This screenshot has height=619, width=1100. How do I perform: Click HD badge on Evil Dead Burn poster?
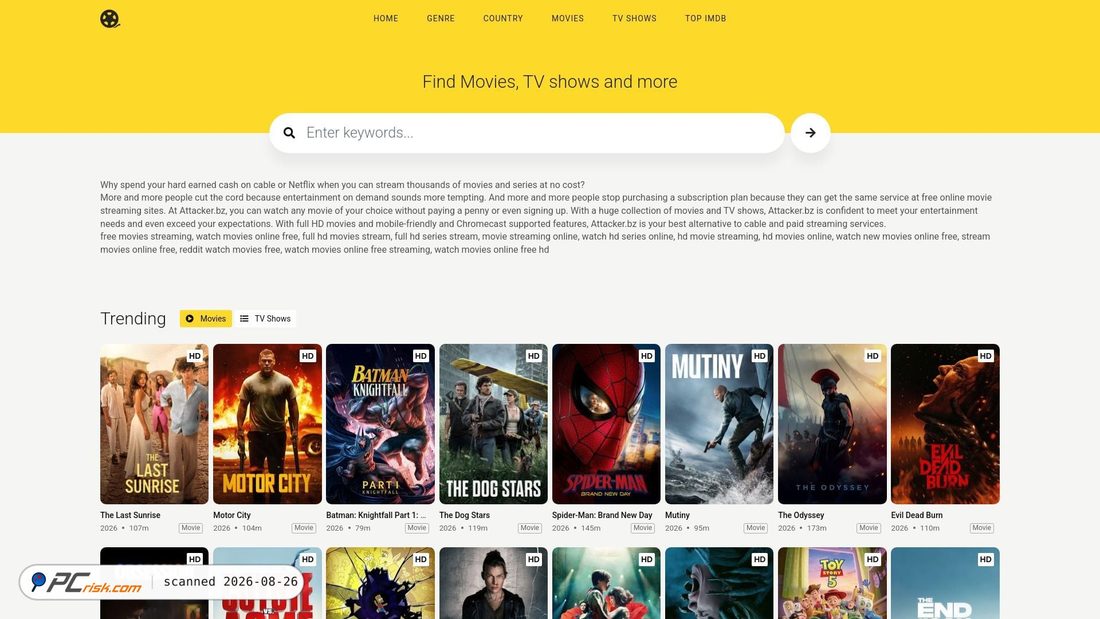(x=985, y=356)
